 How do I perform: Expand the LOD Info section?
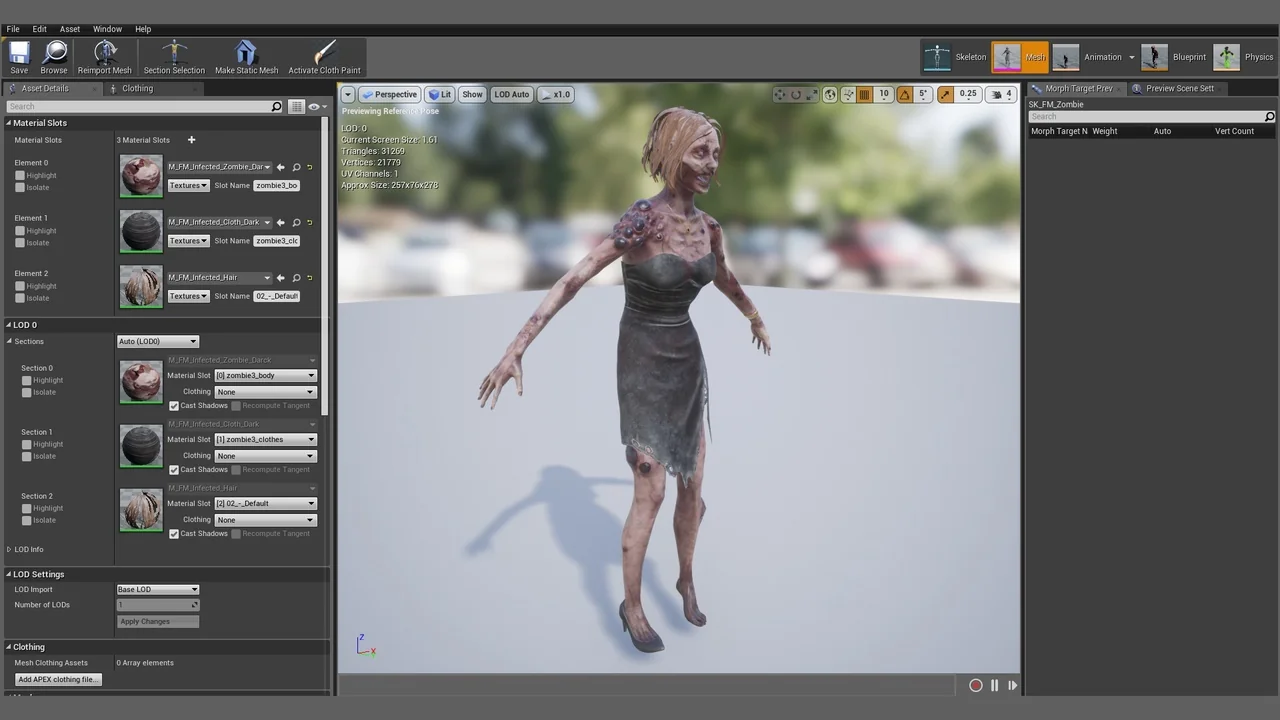point(10,550)
